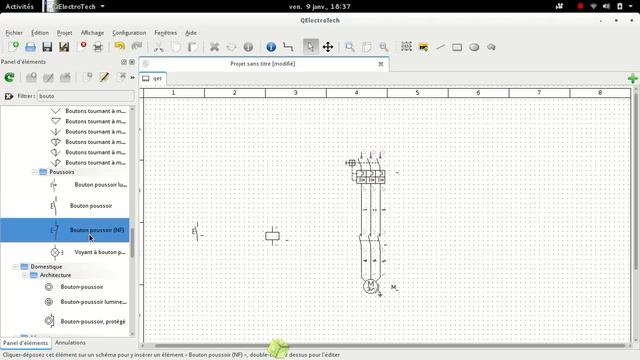Click the coil symbol on diagram

(272, 236)
